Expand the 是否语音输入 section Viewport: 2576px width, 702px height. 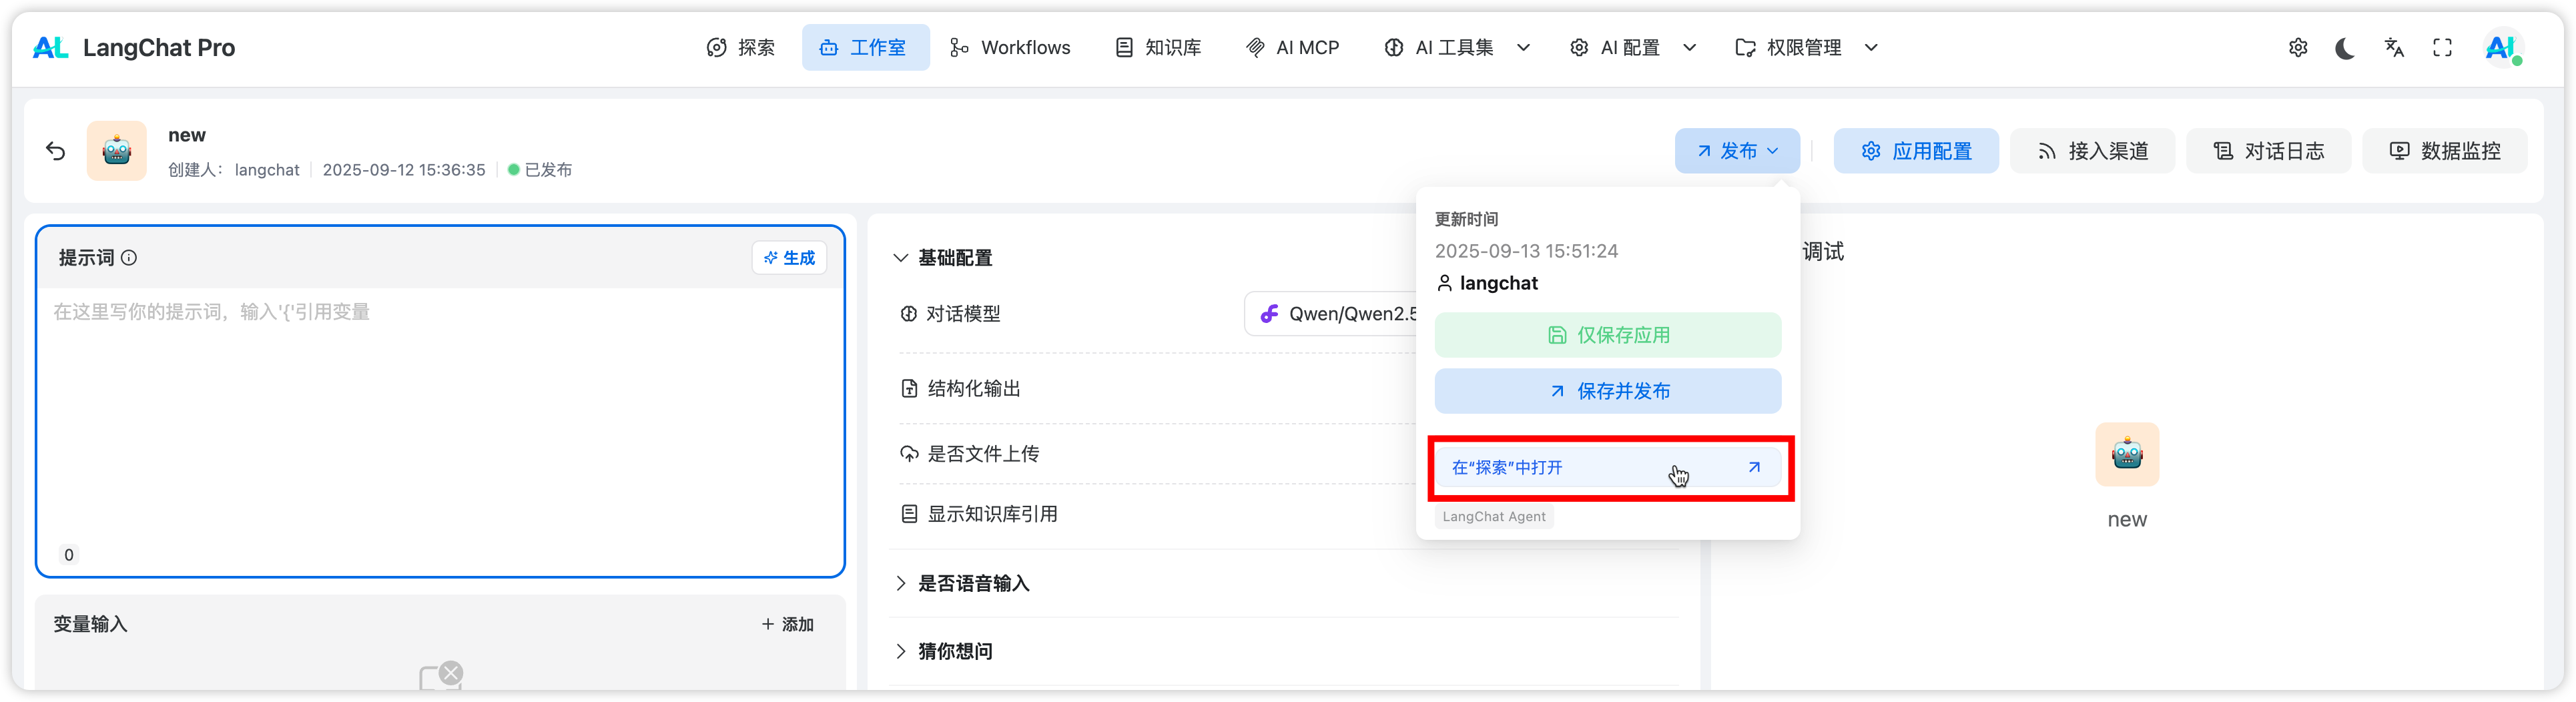coord(901,584)
